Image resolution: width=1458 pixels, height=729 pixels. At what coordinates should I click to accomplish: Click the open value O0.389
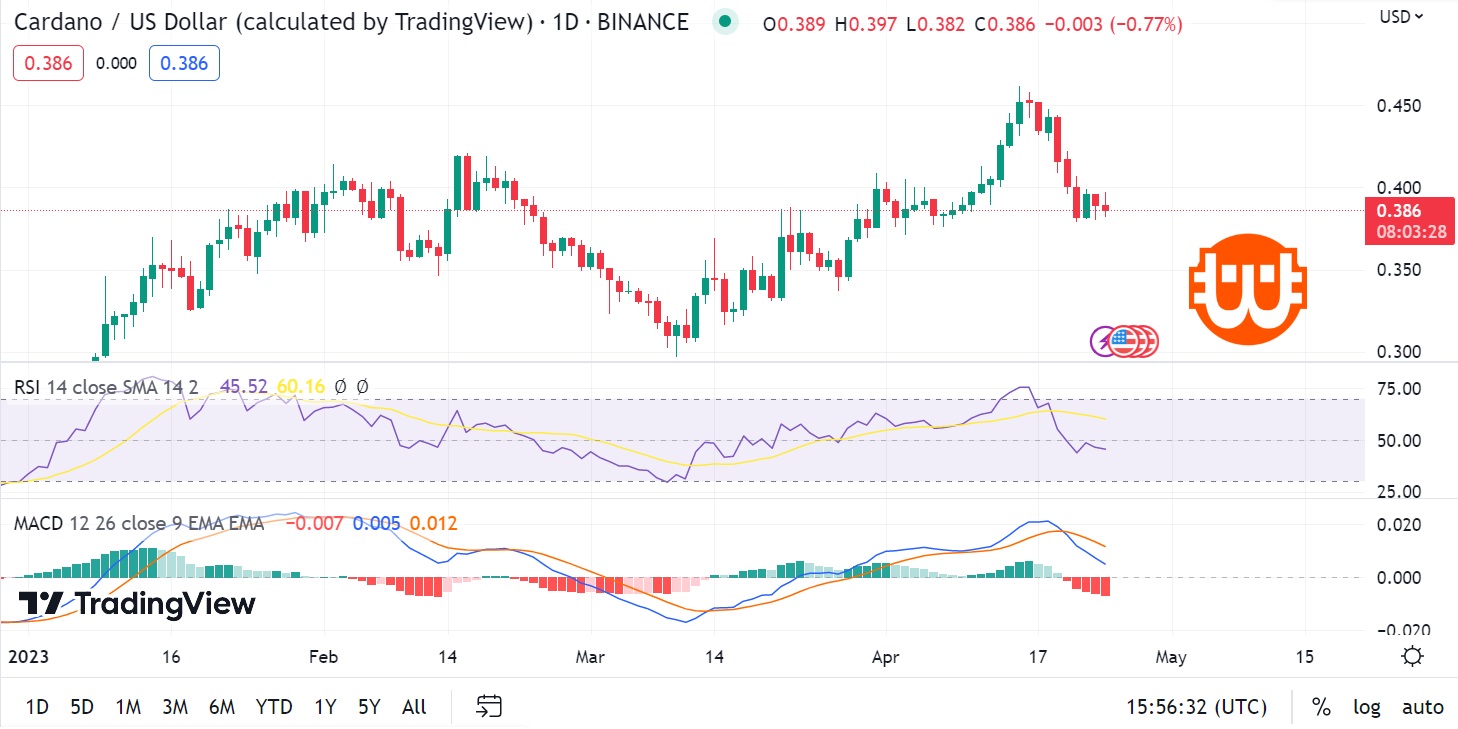tap(795, 24)
